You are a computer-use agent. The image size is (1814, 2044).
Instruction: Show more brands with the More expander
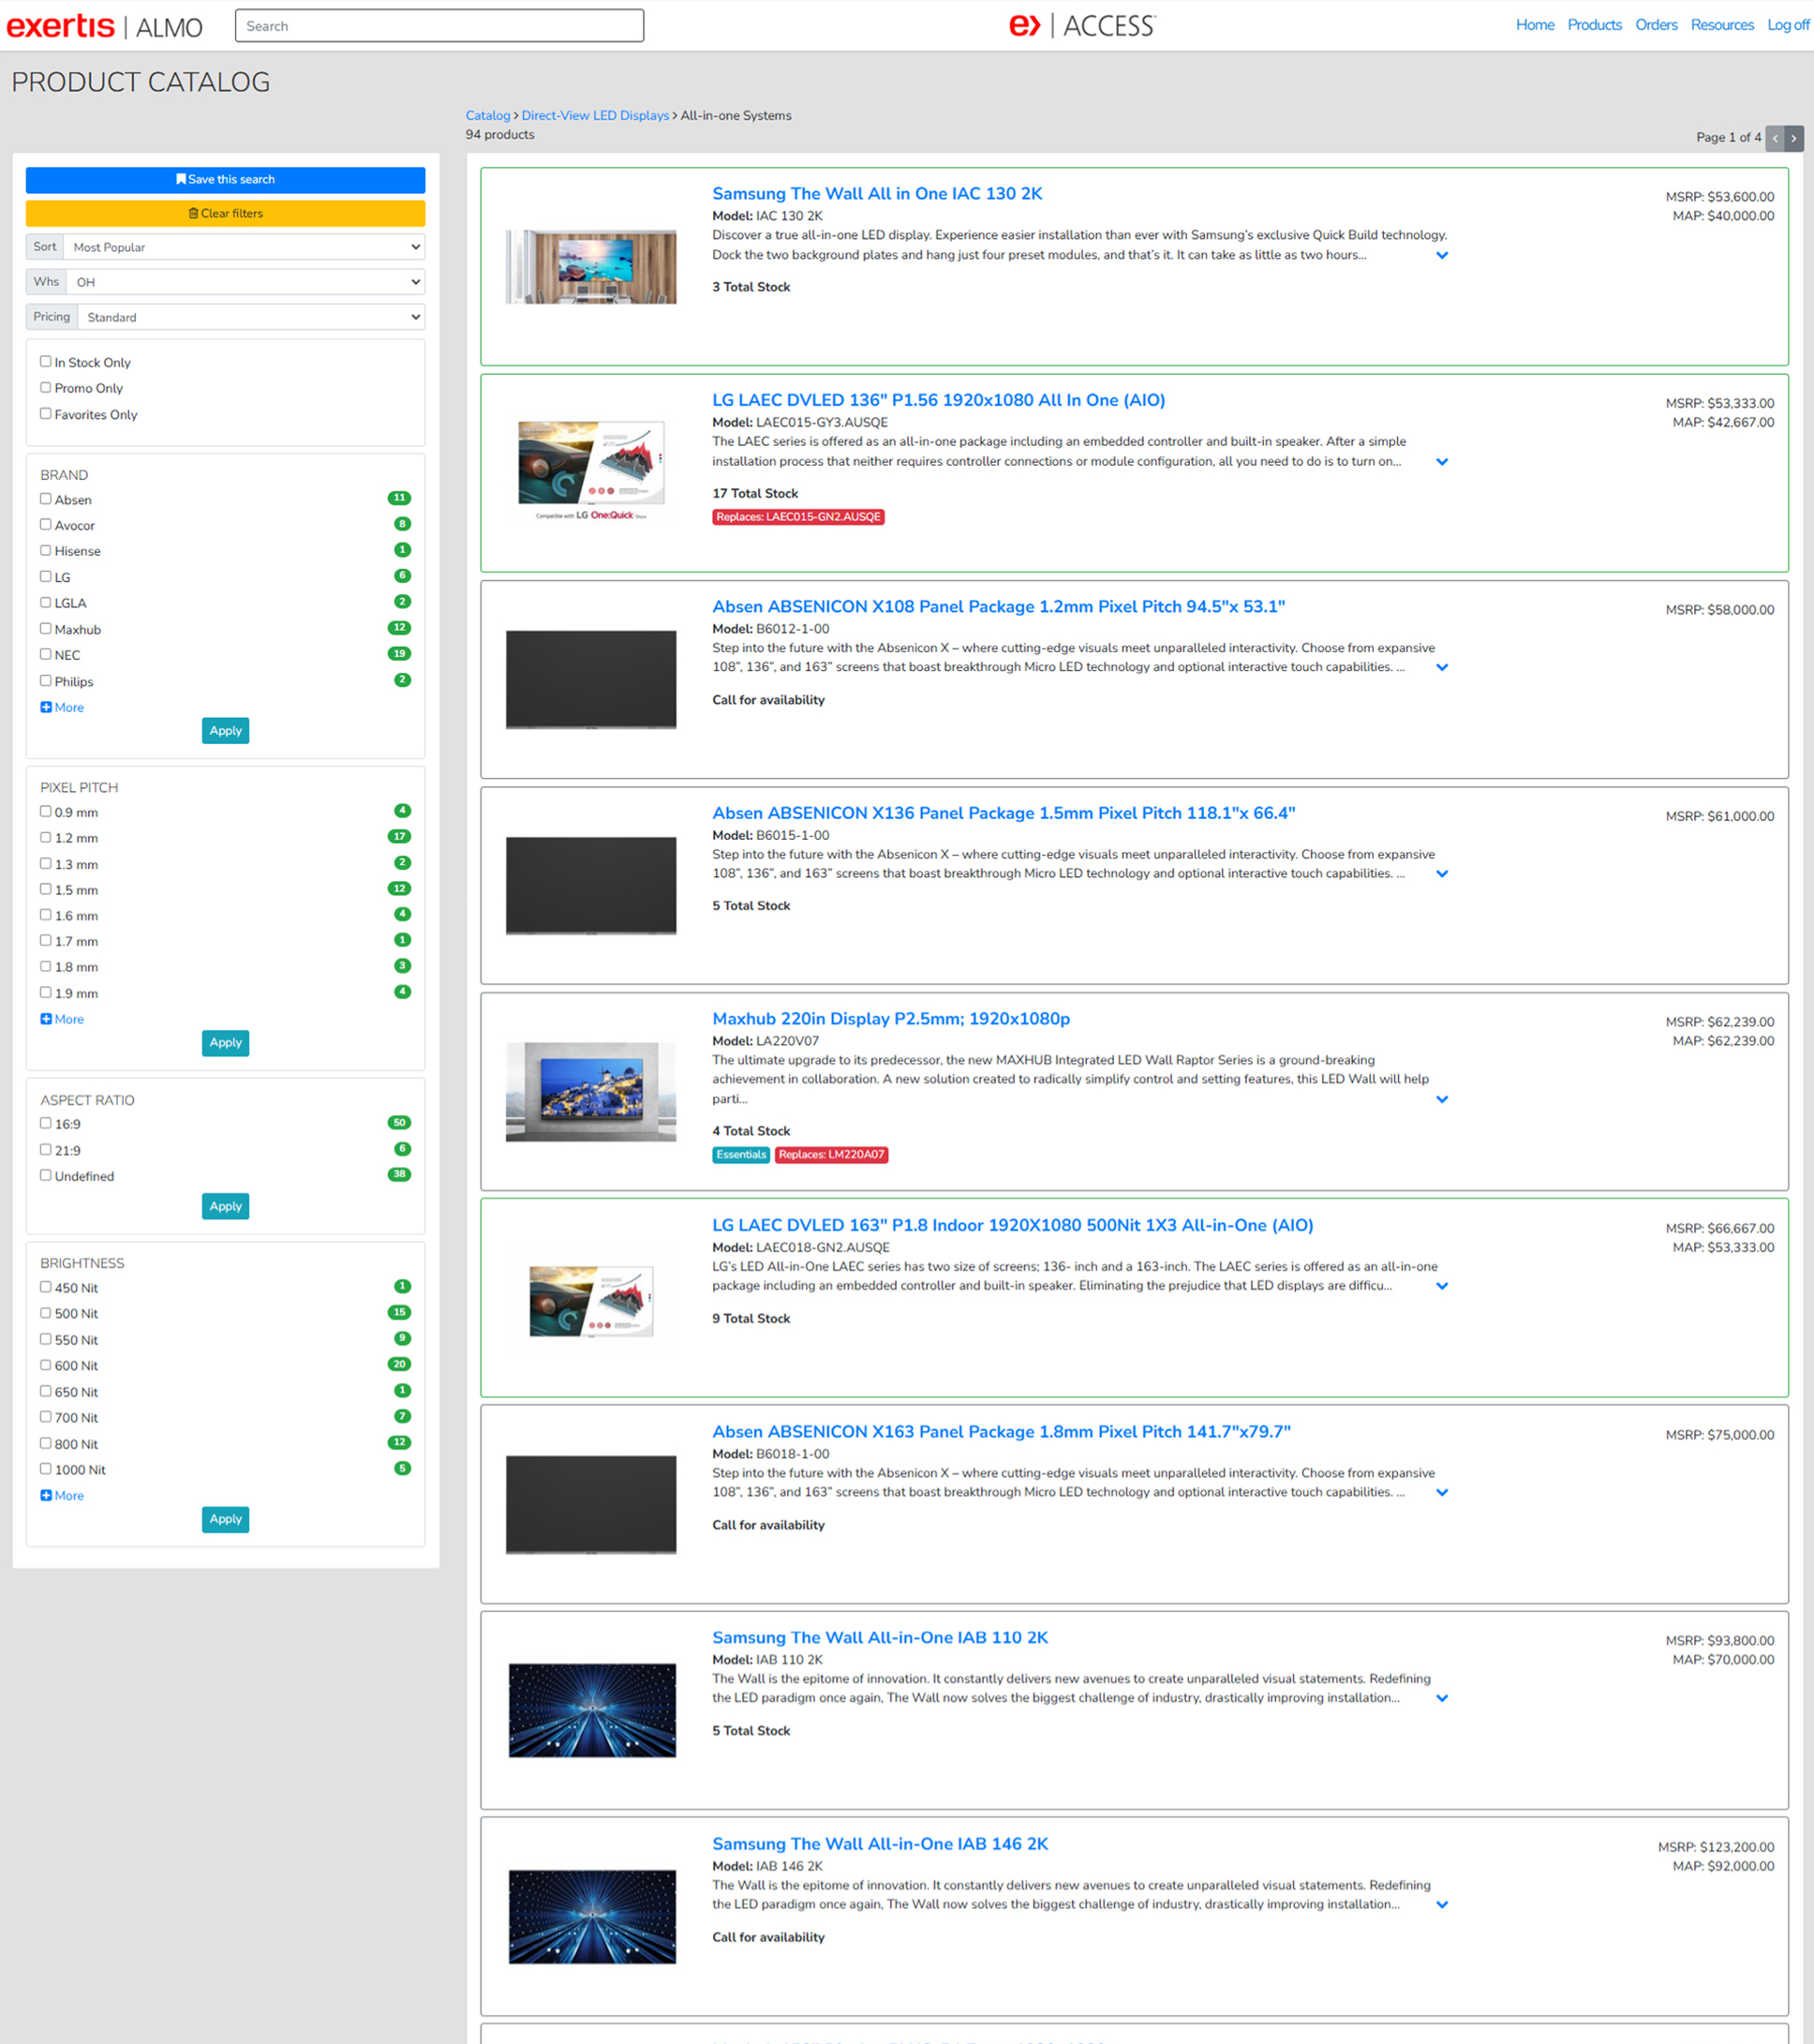(62, 707)
